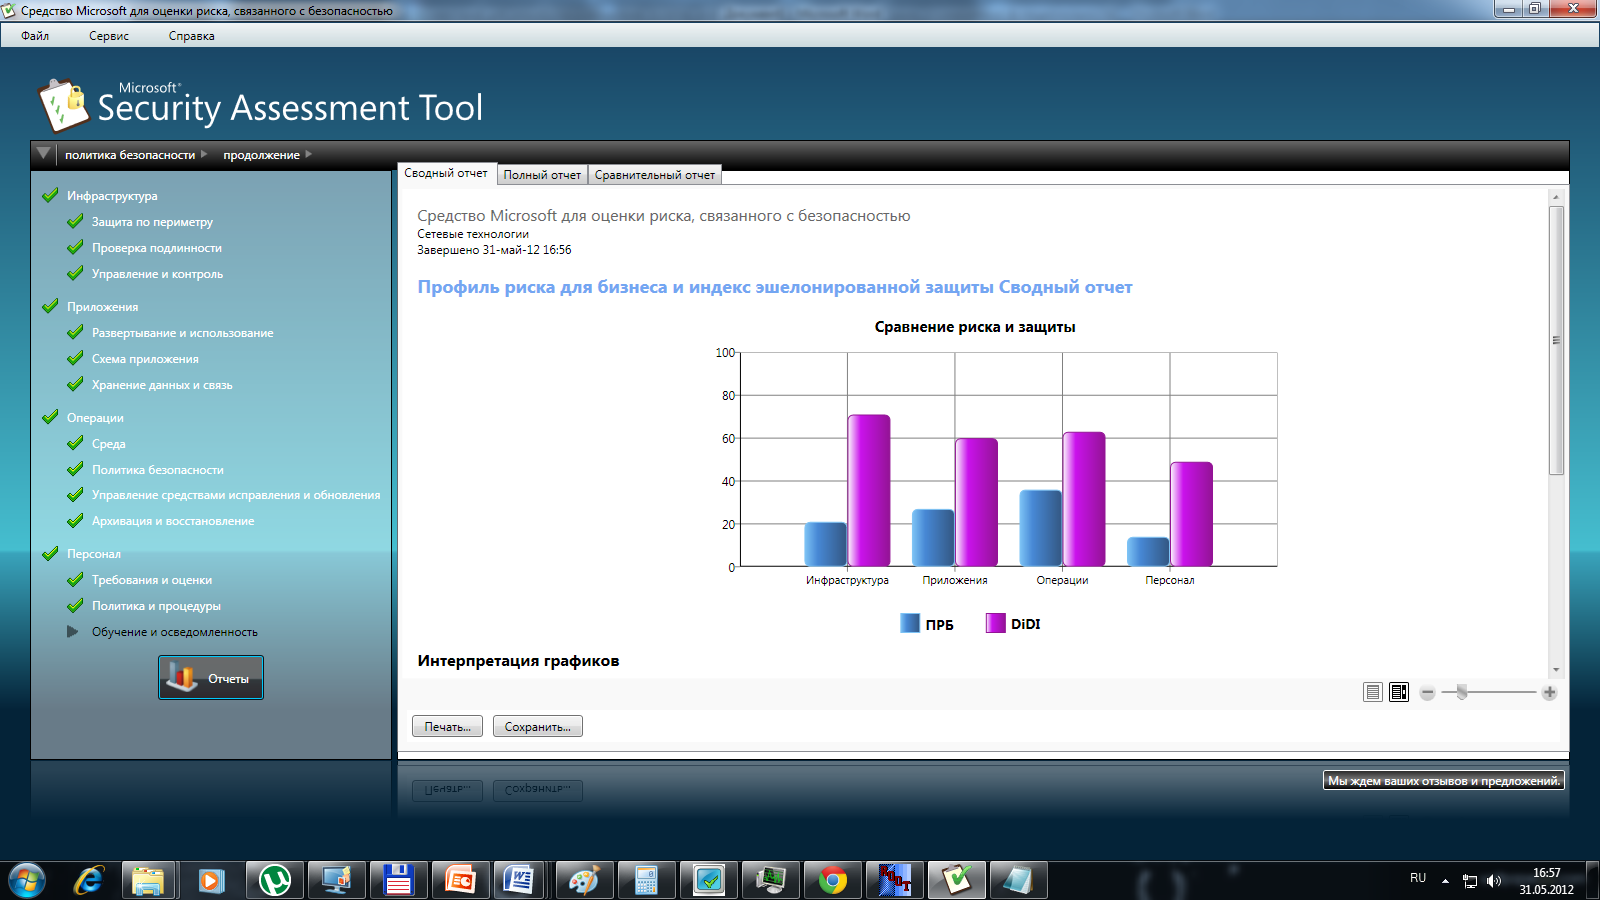
Task: Open Требования и оценки
Action: coord(152,580)
